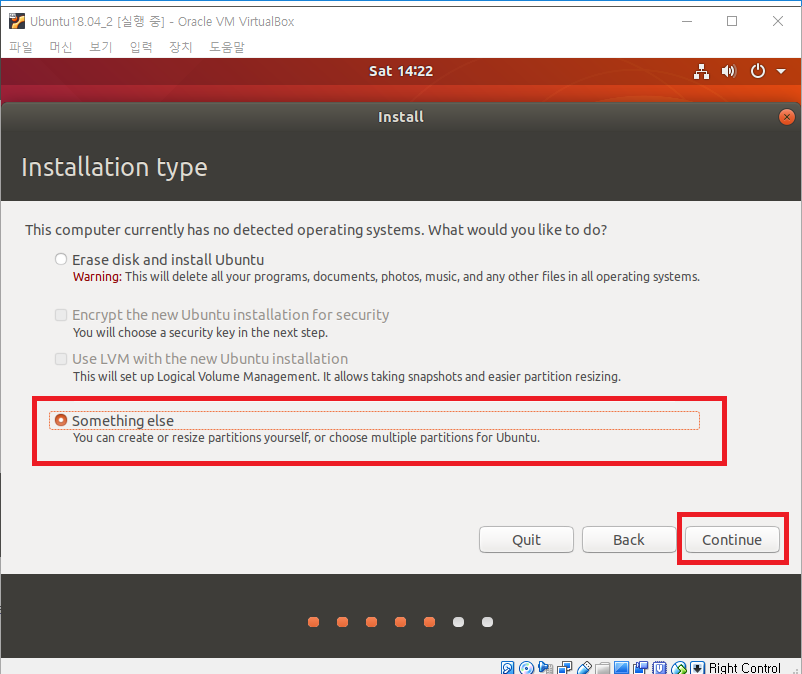
Task: Click the Ubuntu network connection icon
Action: click(701, 71)
